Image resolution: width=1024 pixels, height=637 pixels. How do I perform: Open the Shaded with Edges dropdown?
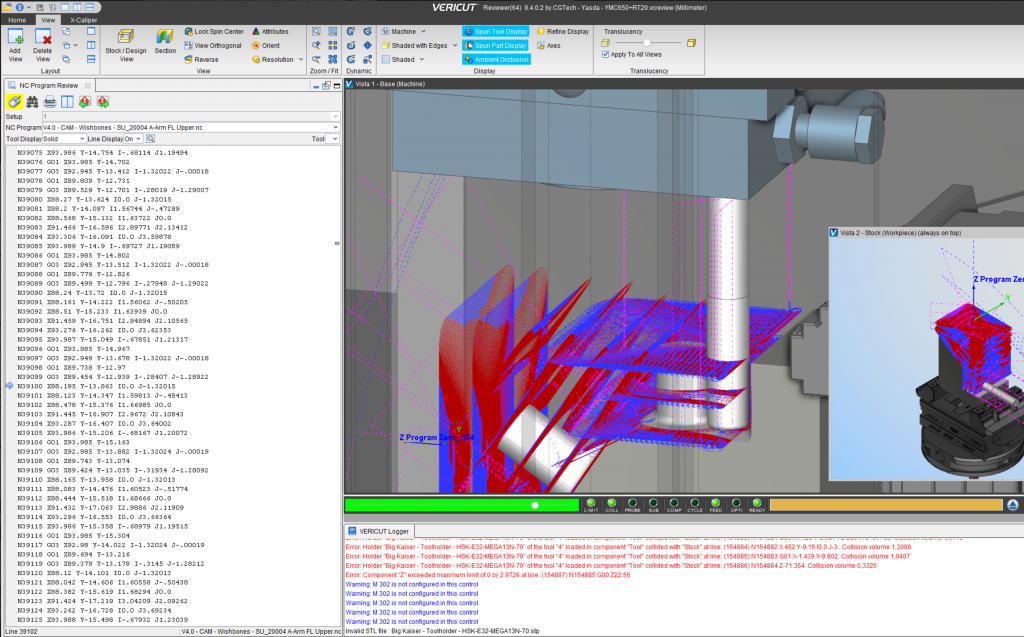point(455,46)
